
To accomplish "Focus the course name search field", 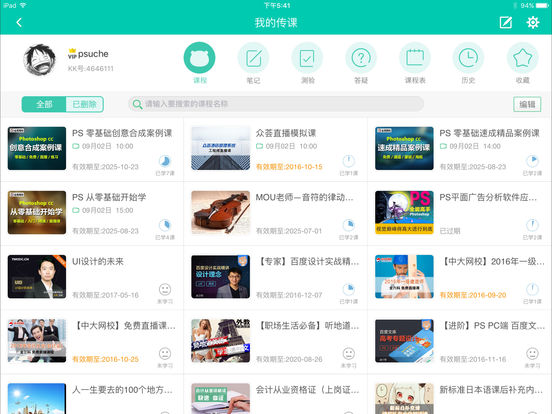I will [276, 104].
